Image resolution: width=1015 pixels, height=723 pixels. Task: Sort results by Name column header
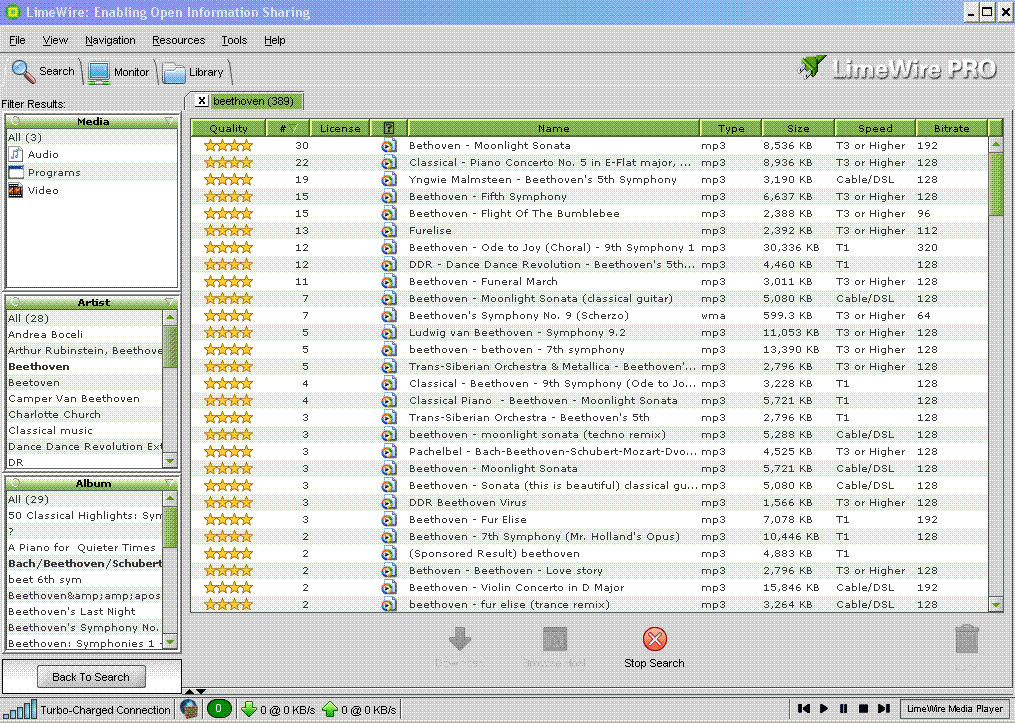coord(553,128)
